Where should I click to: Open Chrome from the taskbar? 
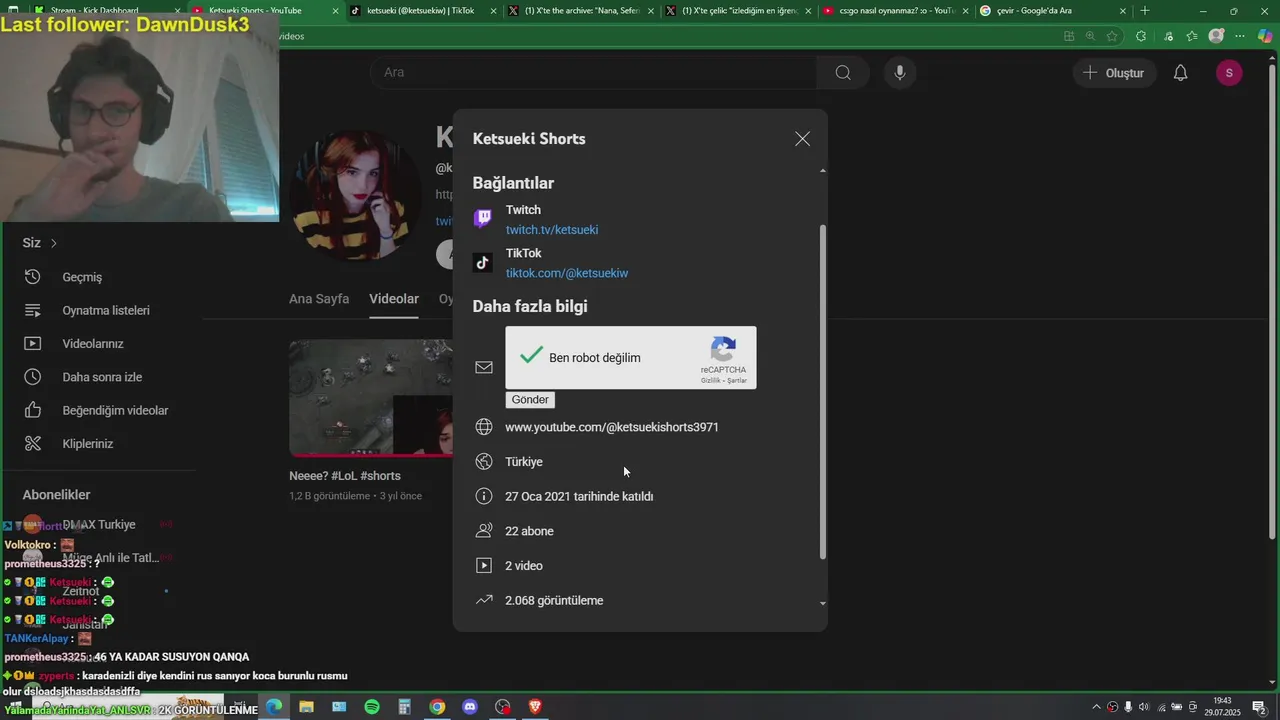pos(437,707)
